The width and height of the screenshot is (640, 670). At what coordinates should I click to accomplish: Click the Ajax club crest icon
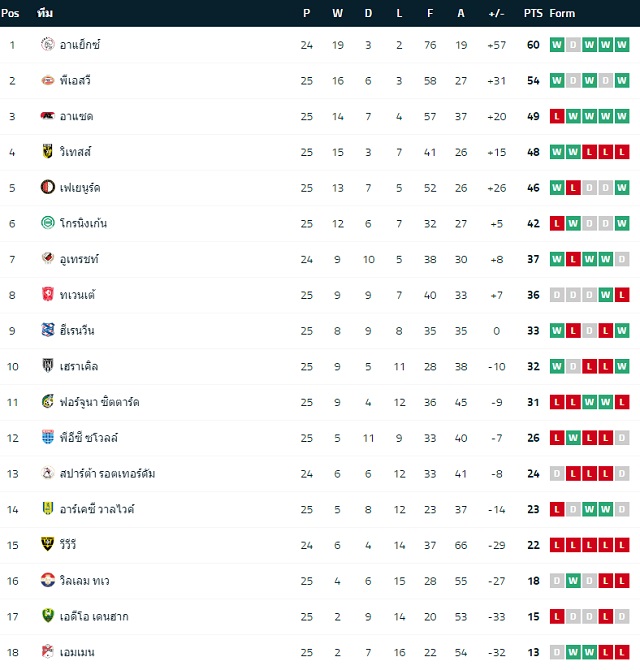click(x=47, y=44)
